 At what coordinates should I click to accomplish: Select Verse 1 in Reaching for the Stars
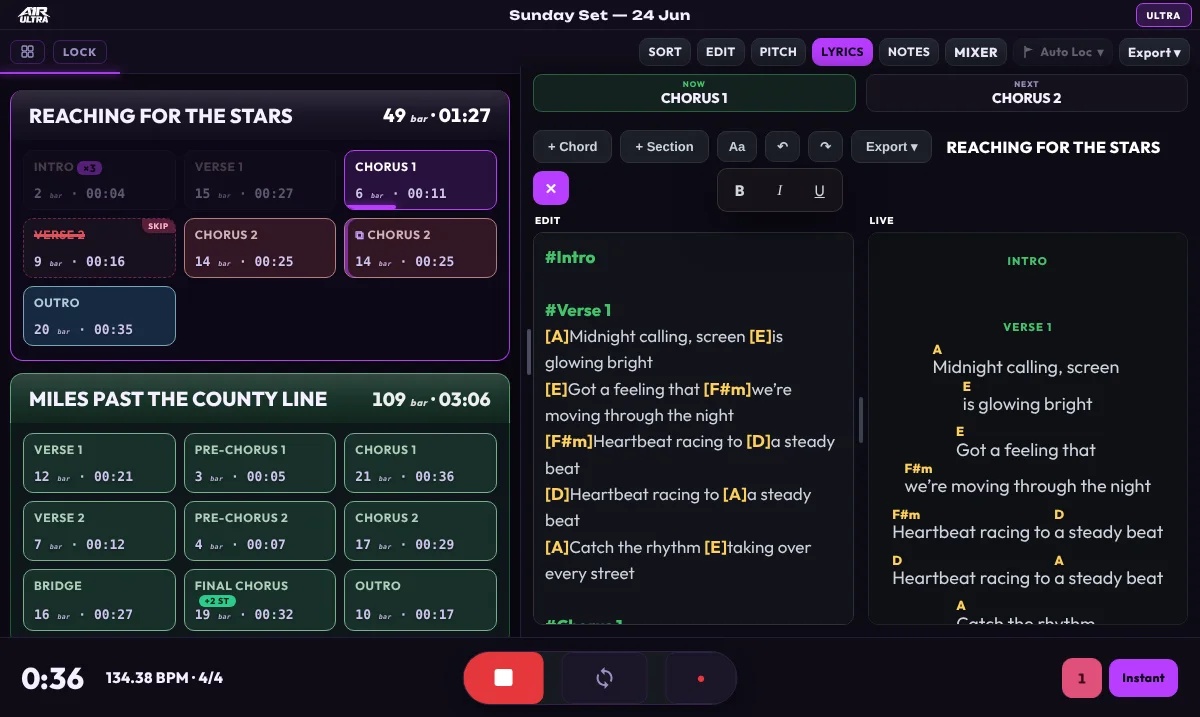click(x=260, y=180)
